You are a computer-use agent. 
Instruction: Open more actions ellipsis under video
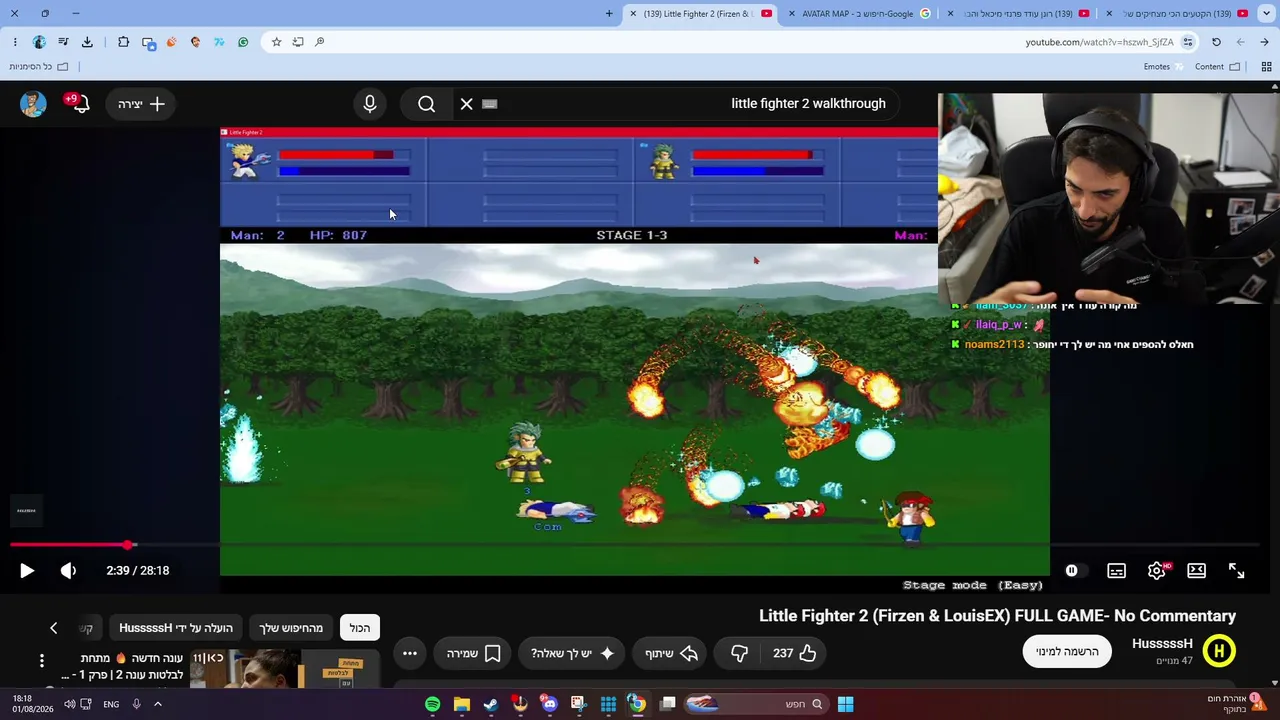(x=410, y=653)
